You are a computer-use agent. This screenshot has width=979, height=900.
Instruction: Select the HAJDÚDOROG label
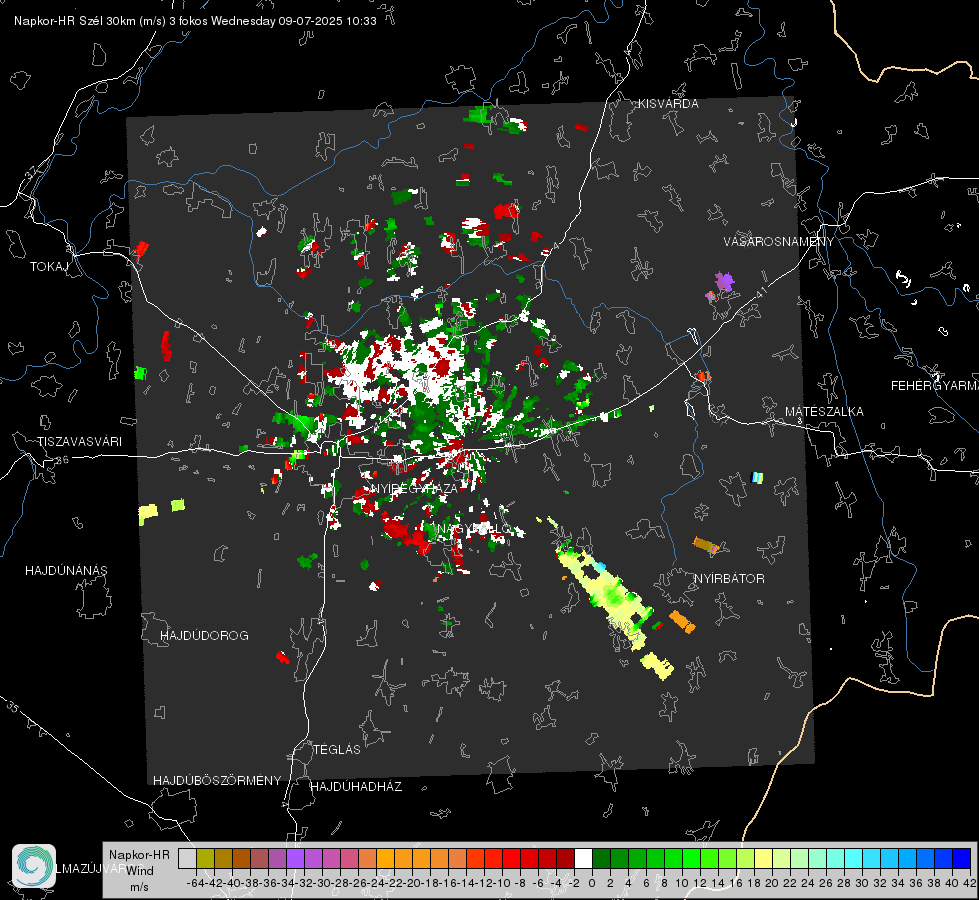coord(204,636)
